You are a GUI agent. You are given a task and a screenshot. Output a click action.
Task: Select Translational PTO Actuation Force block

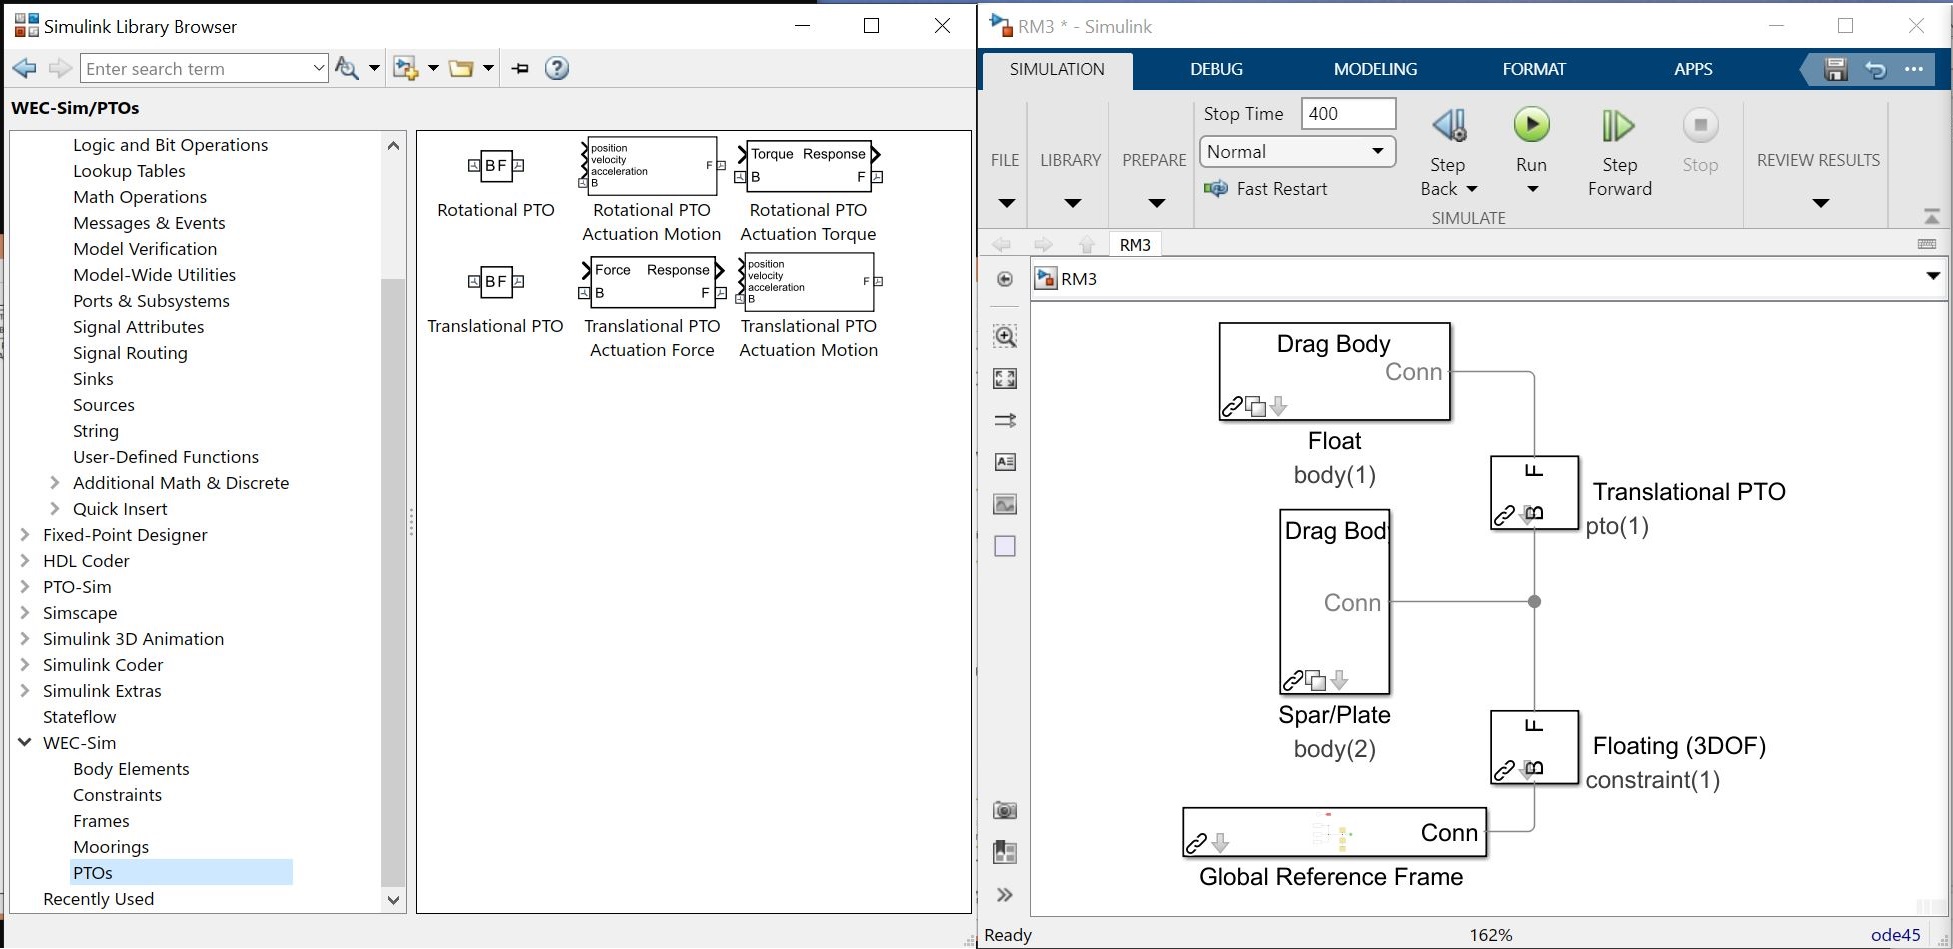coord(652,282)
